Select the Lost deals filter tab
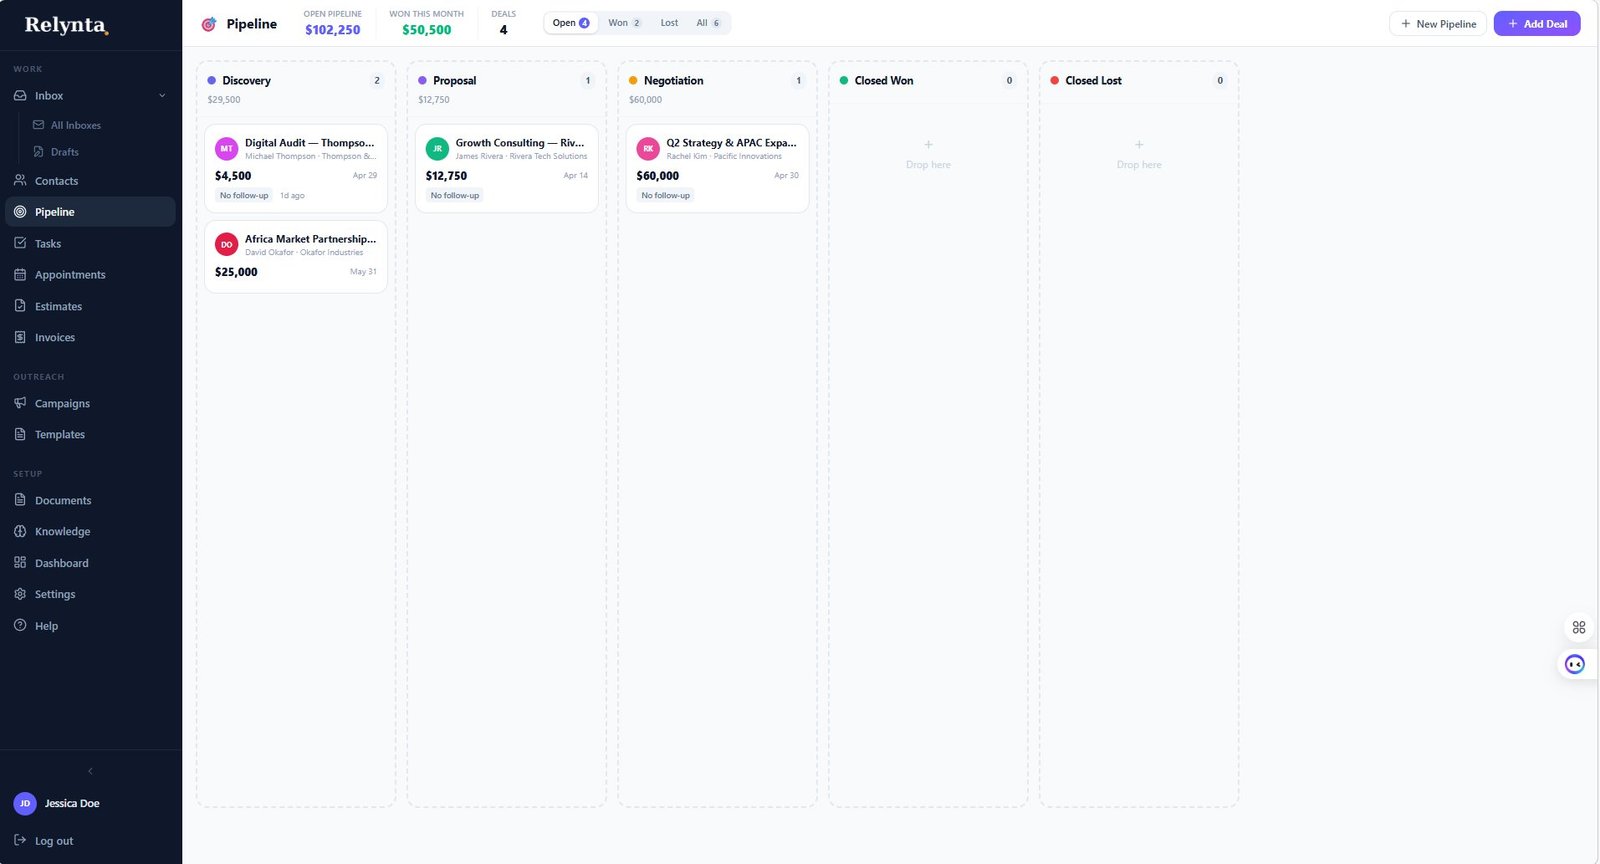Viewport: 1600px width, 864px height. pos(669,23)
